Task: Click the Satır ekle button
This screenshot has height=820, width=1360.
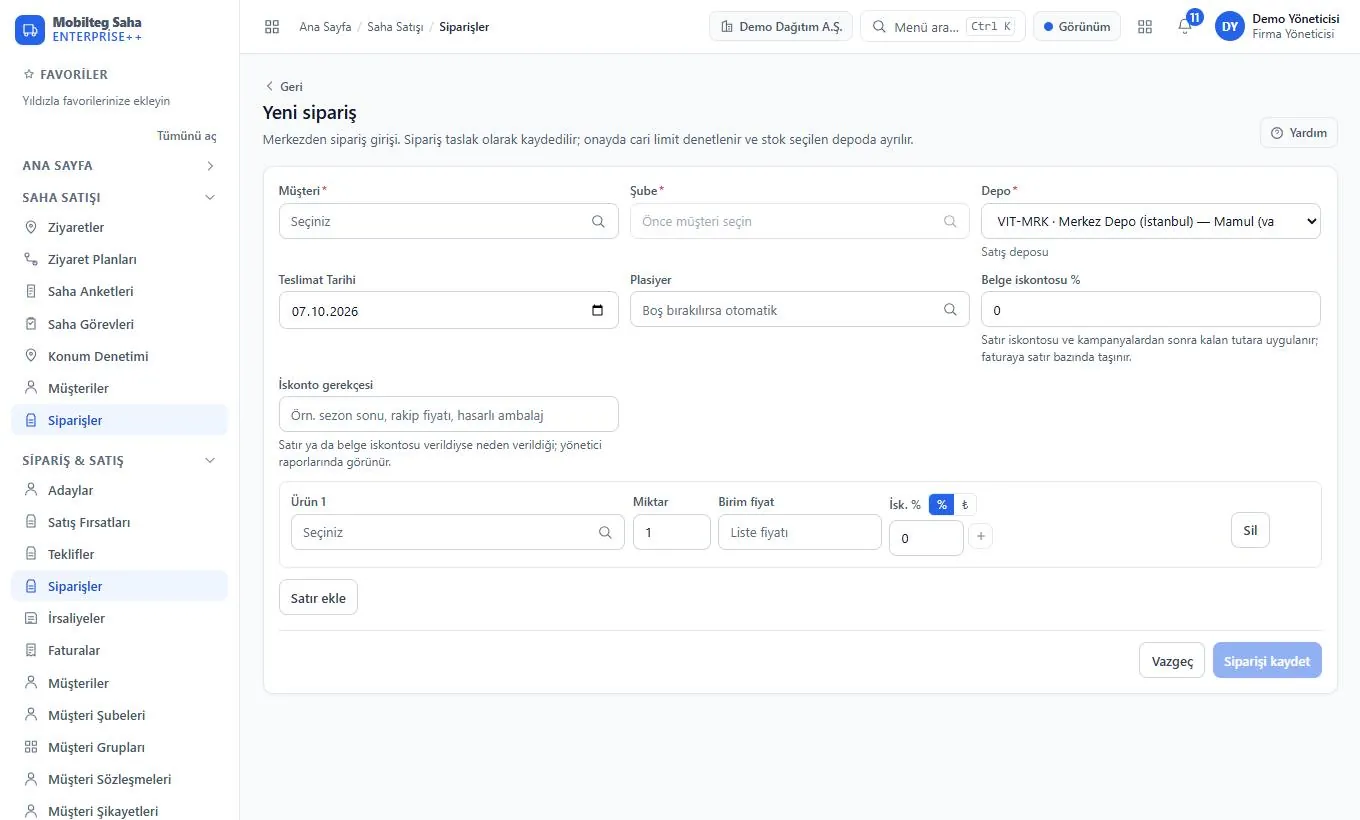Action: pyautogui.click(x=318, y=597)
